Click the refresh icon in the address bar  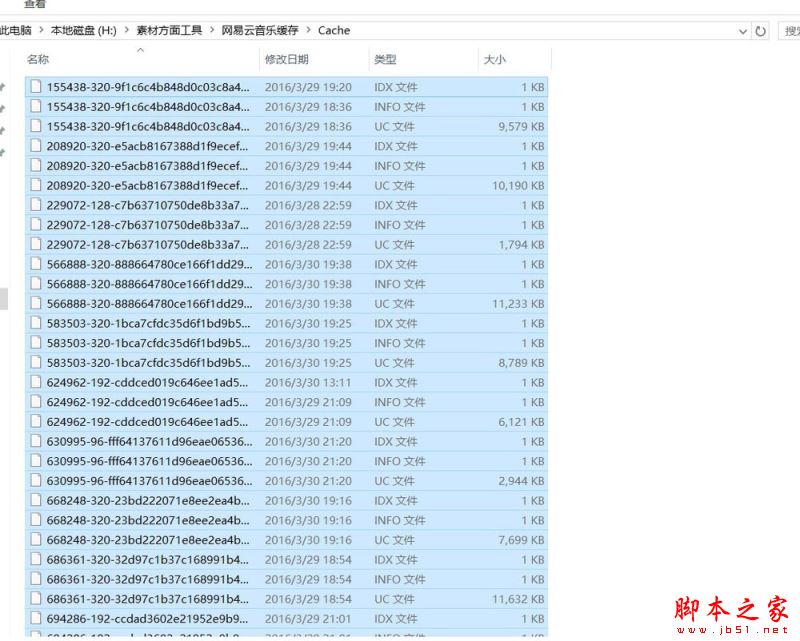point(760,31)
